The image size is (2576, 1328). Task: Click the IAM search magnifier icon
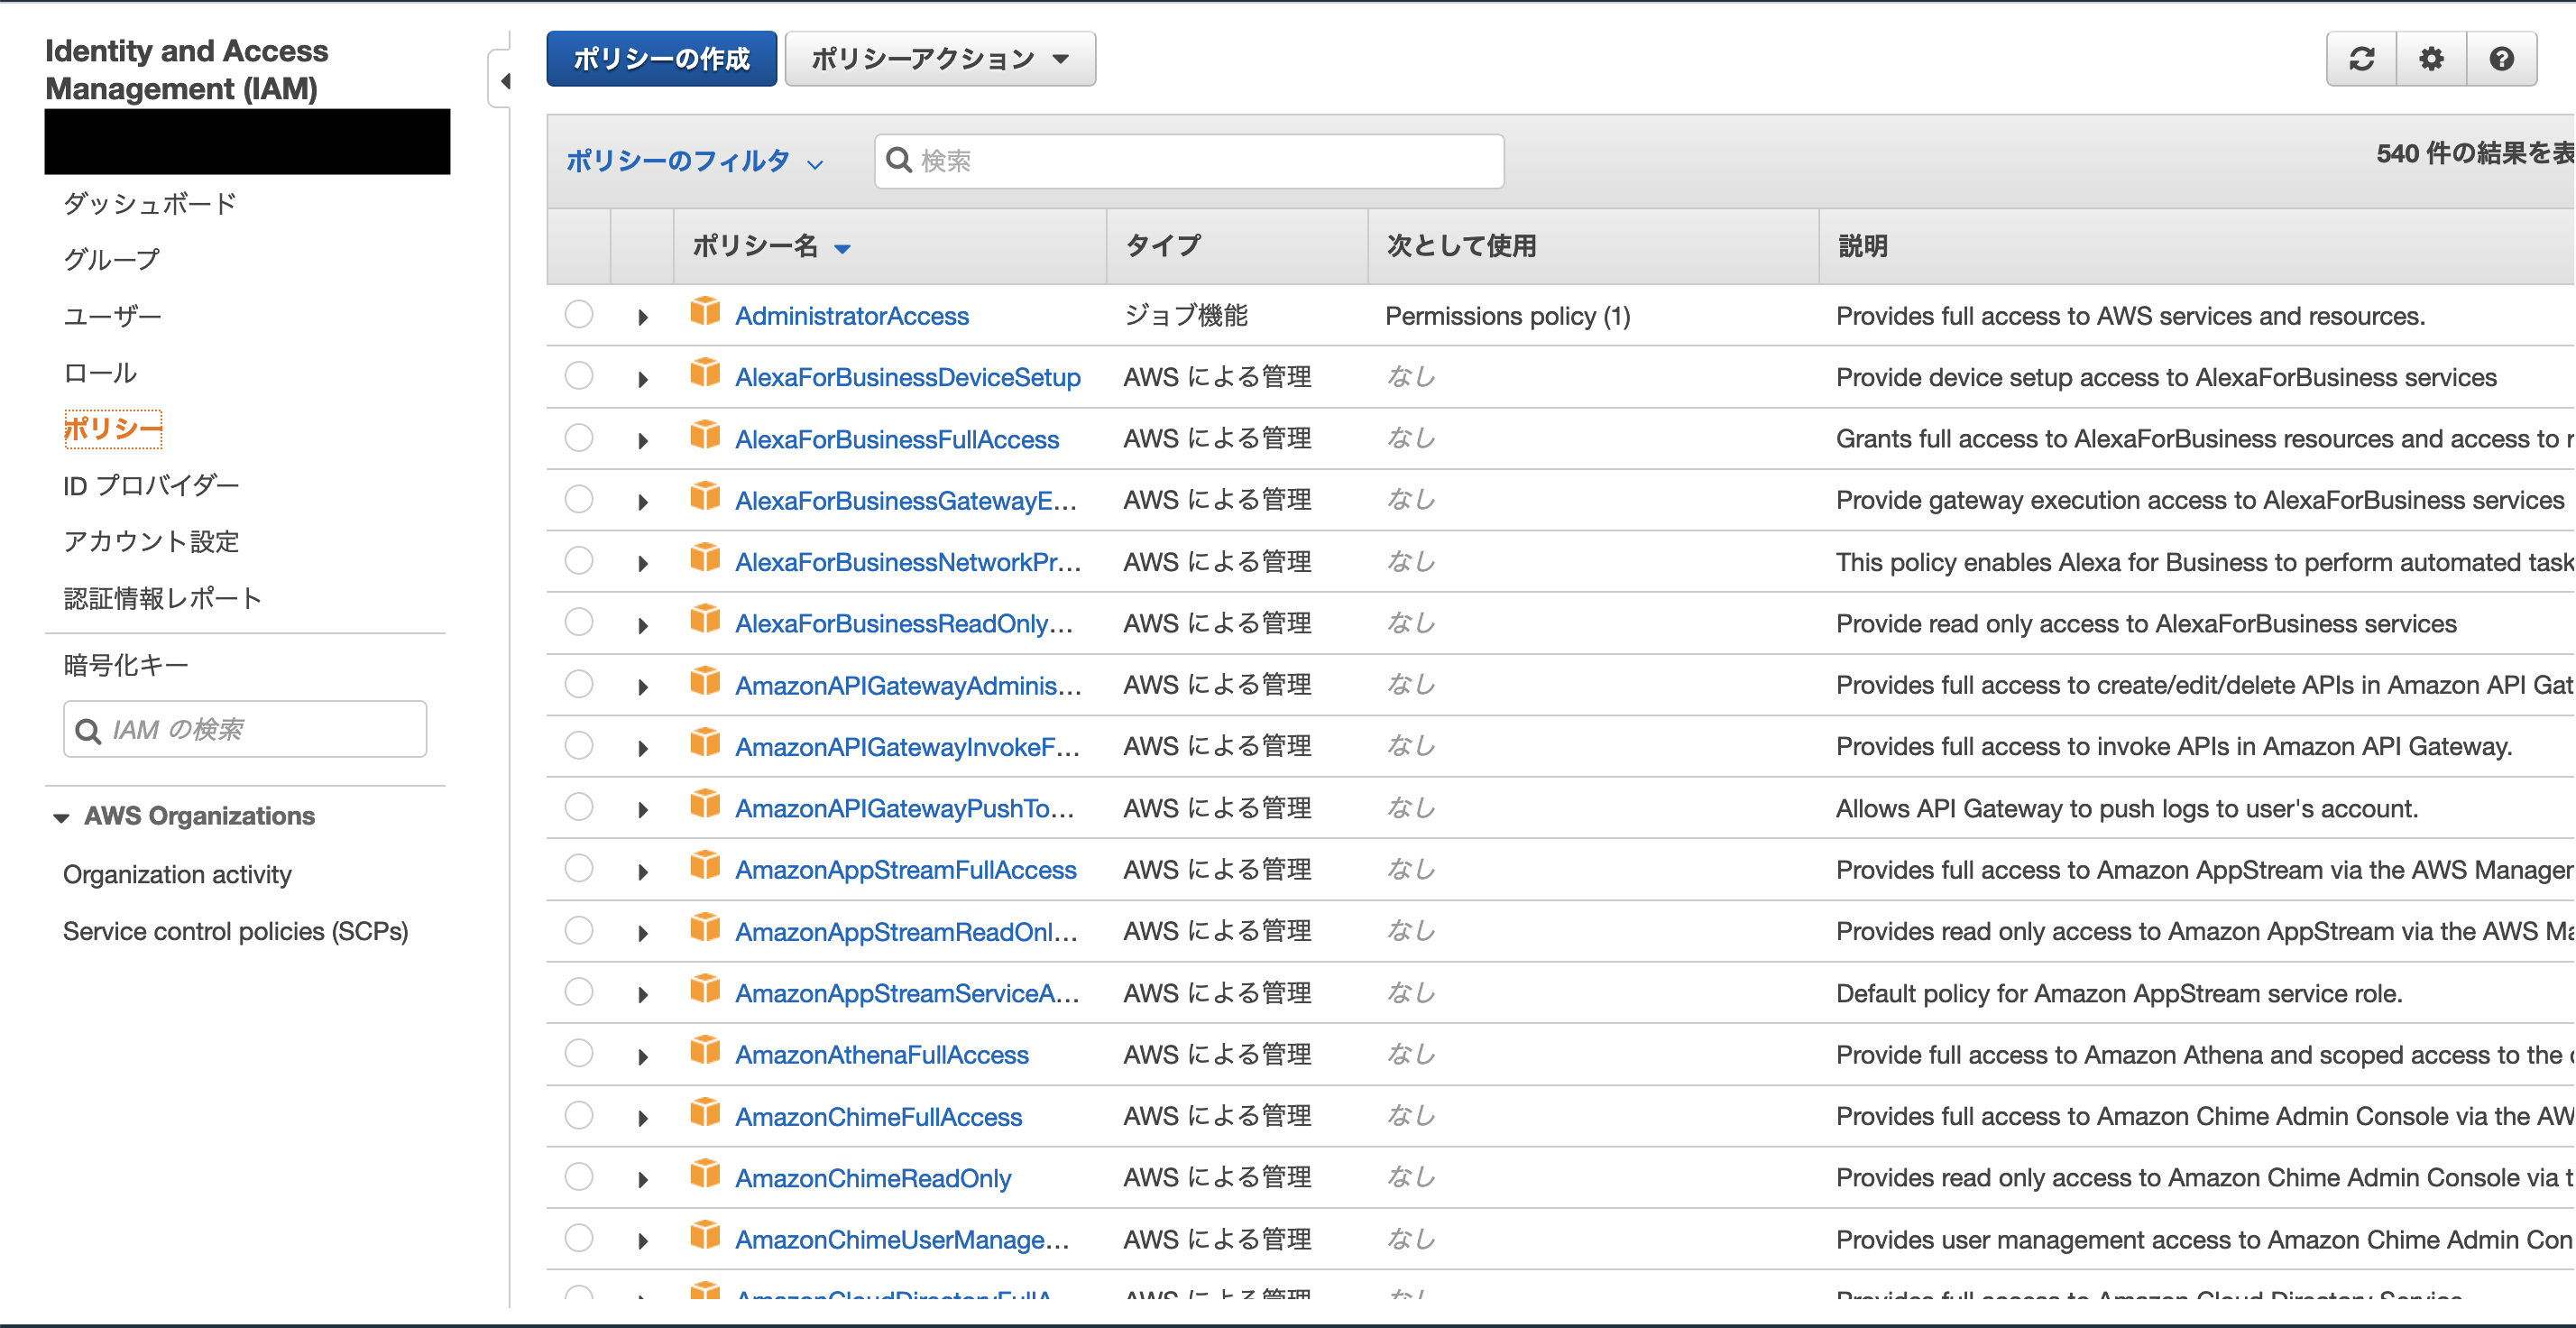coord(88,731)
